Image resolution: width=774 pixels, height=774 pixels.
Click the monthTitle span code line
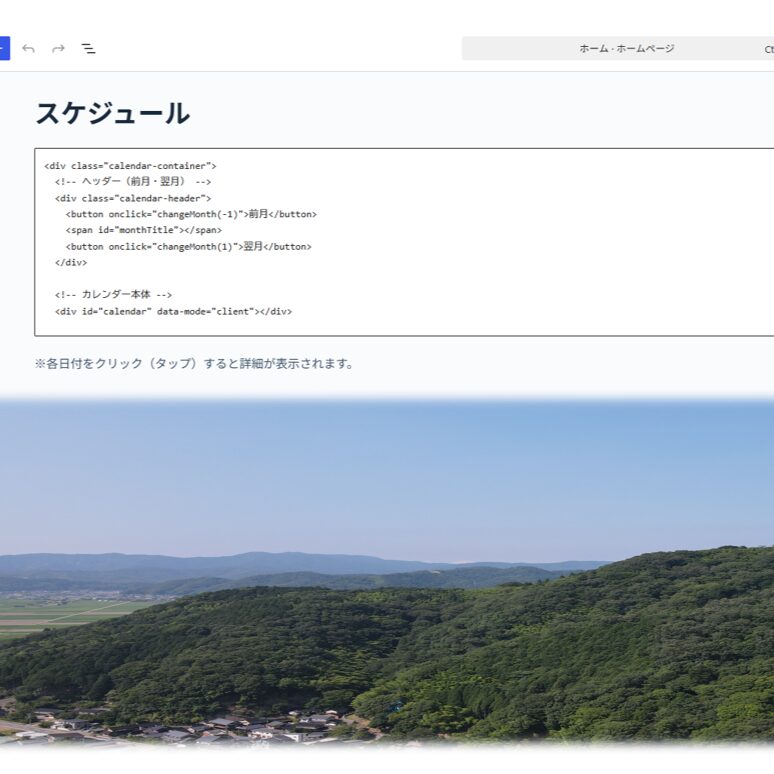pyautogui.click(x=144, y=230)
